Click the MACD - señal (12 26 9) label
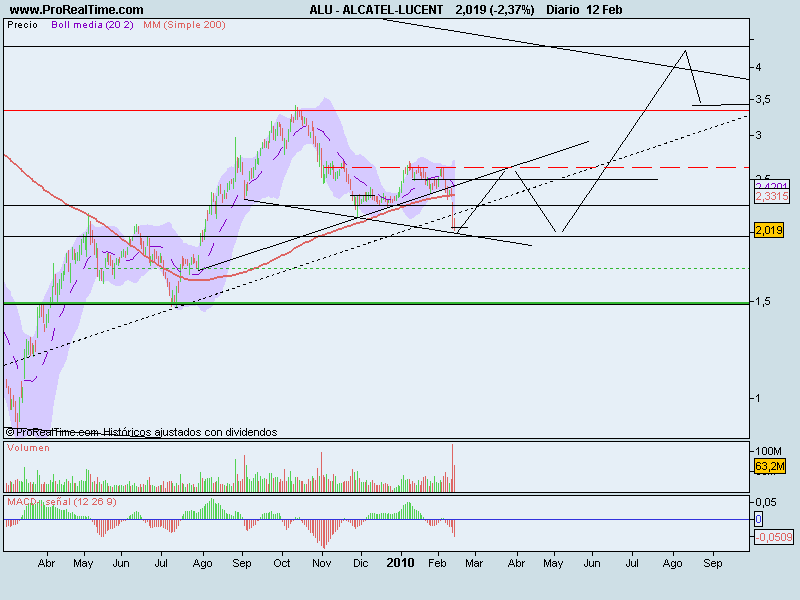Image resolution: width=800 pixels, height=600 pixels. 62,502
